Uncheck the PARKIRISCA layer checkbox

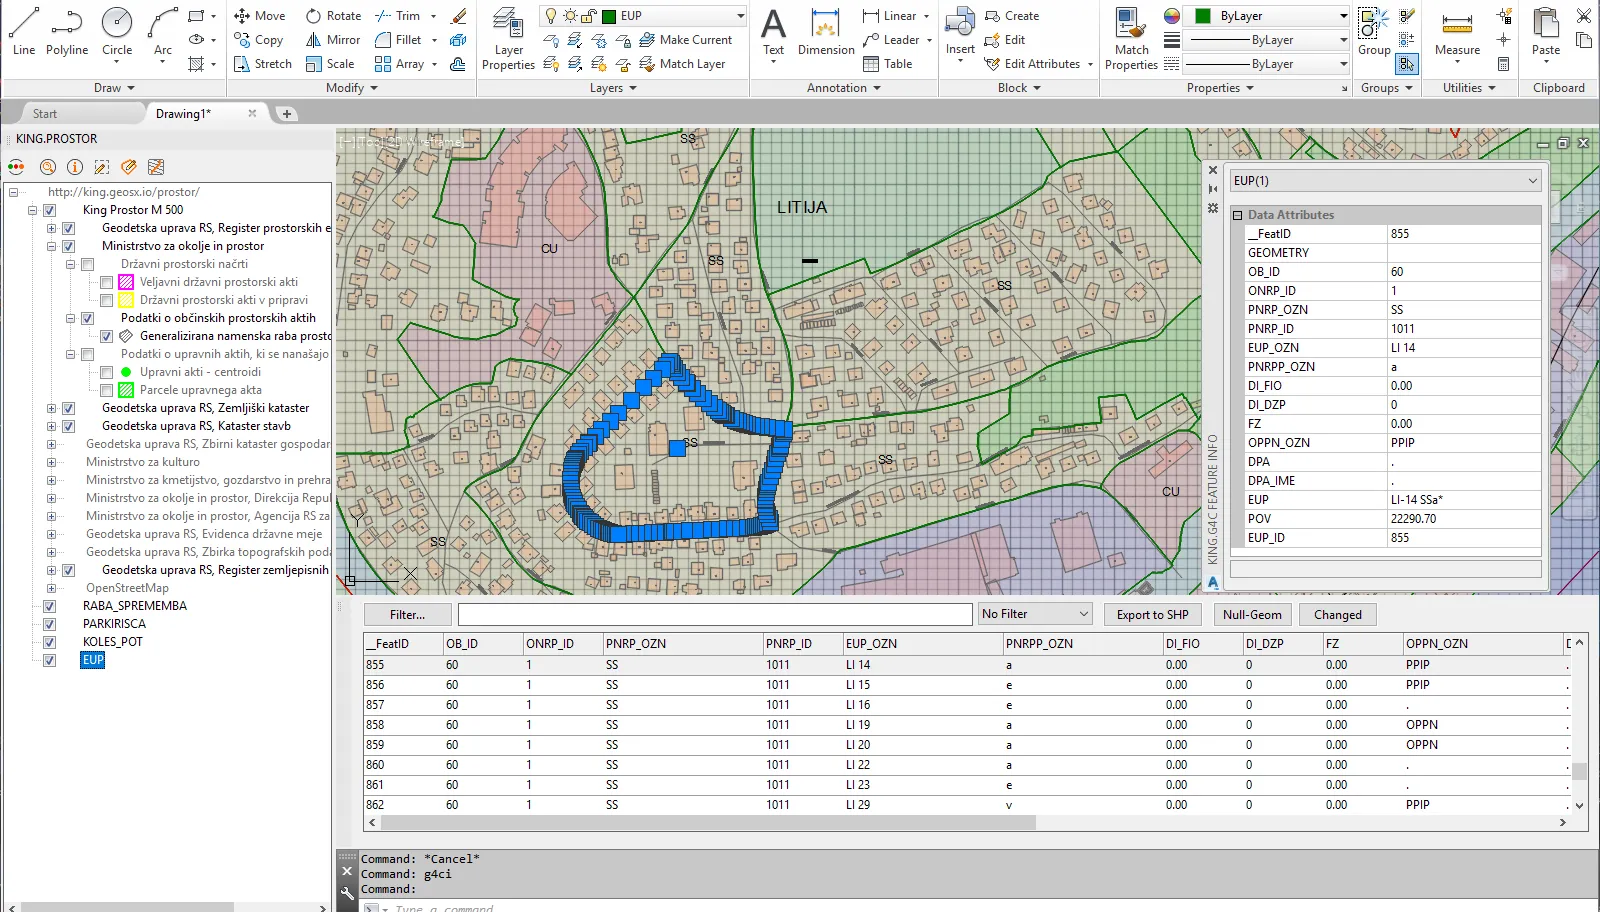tap(49, 624)
